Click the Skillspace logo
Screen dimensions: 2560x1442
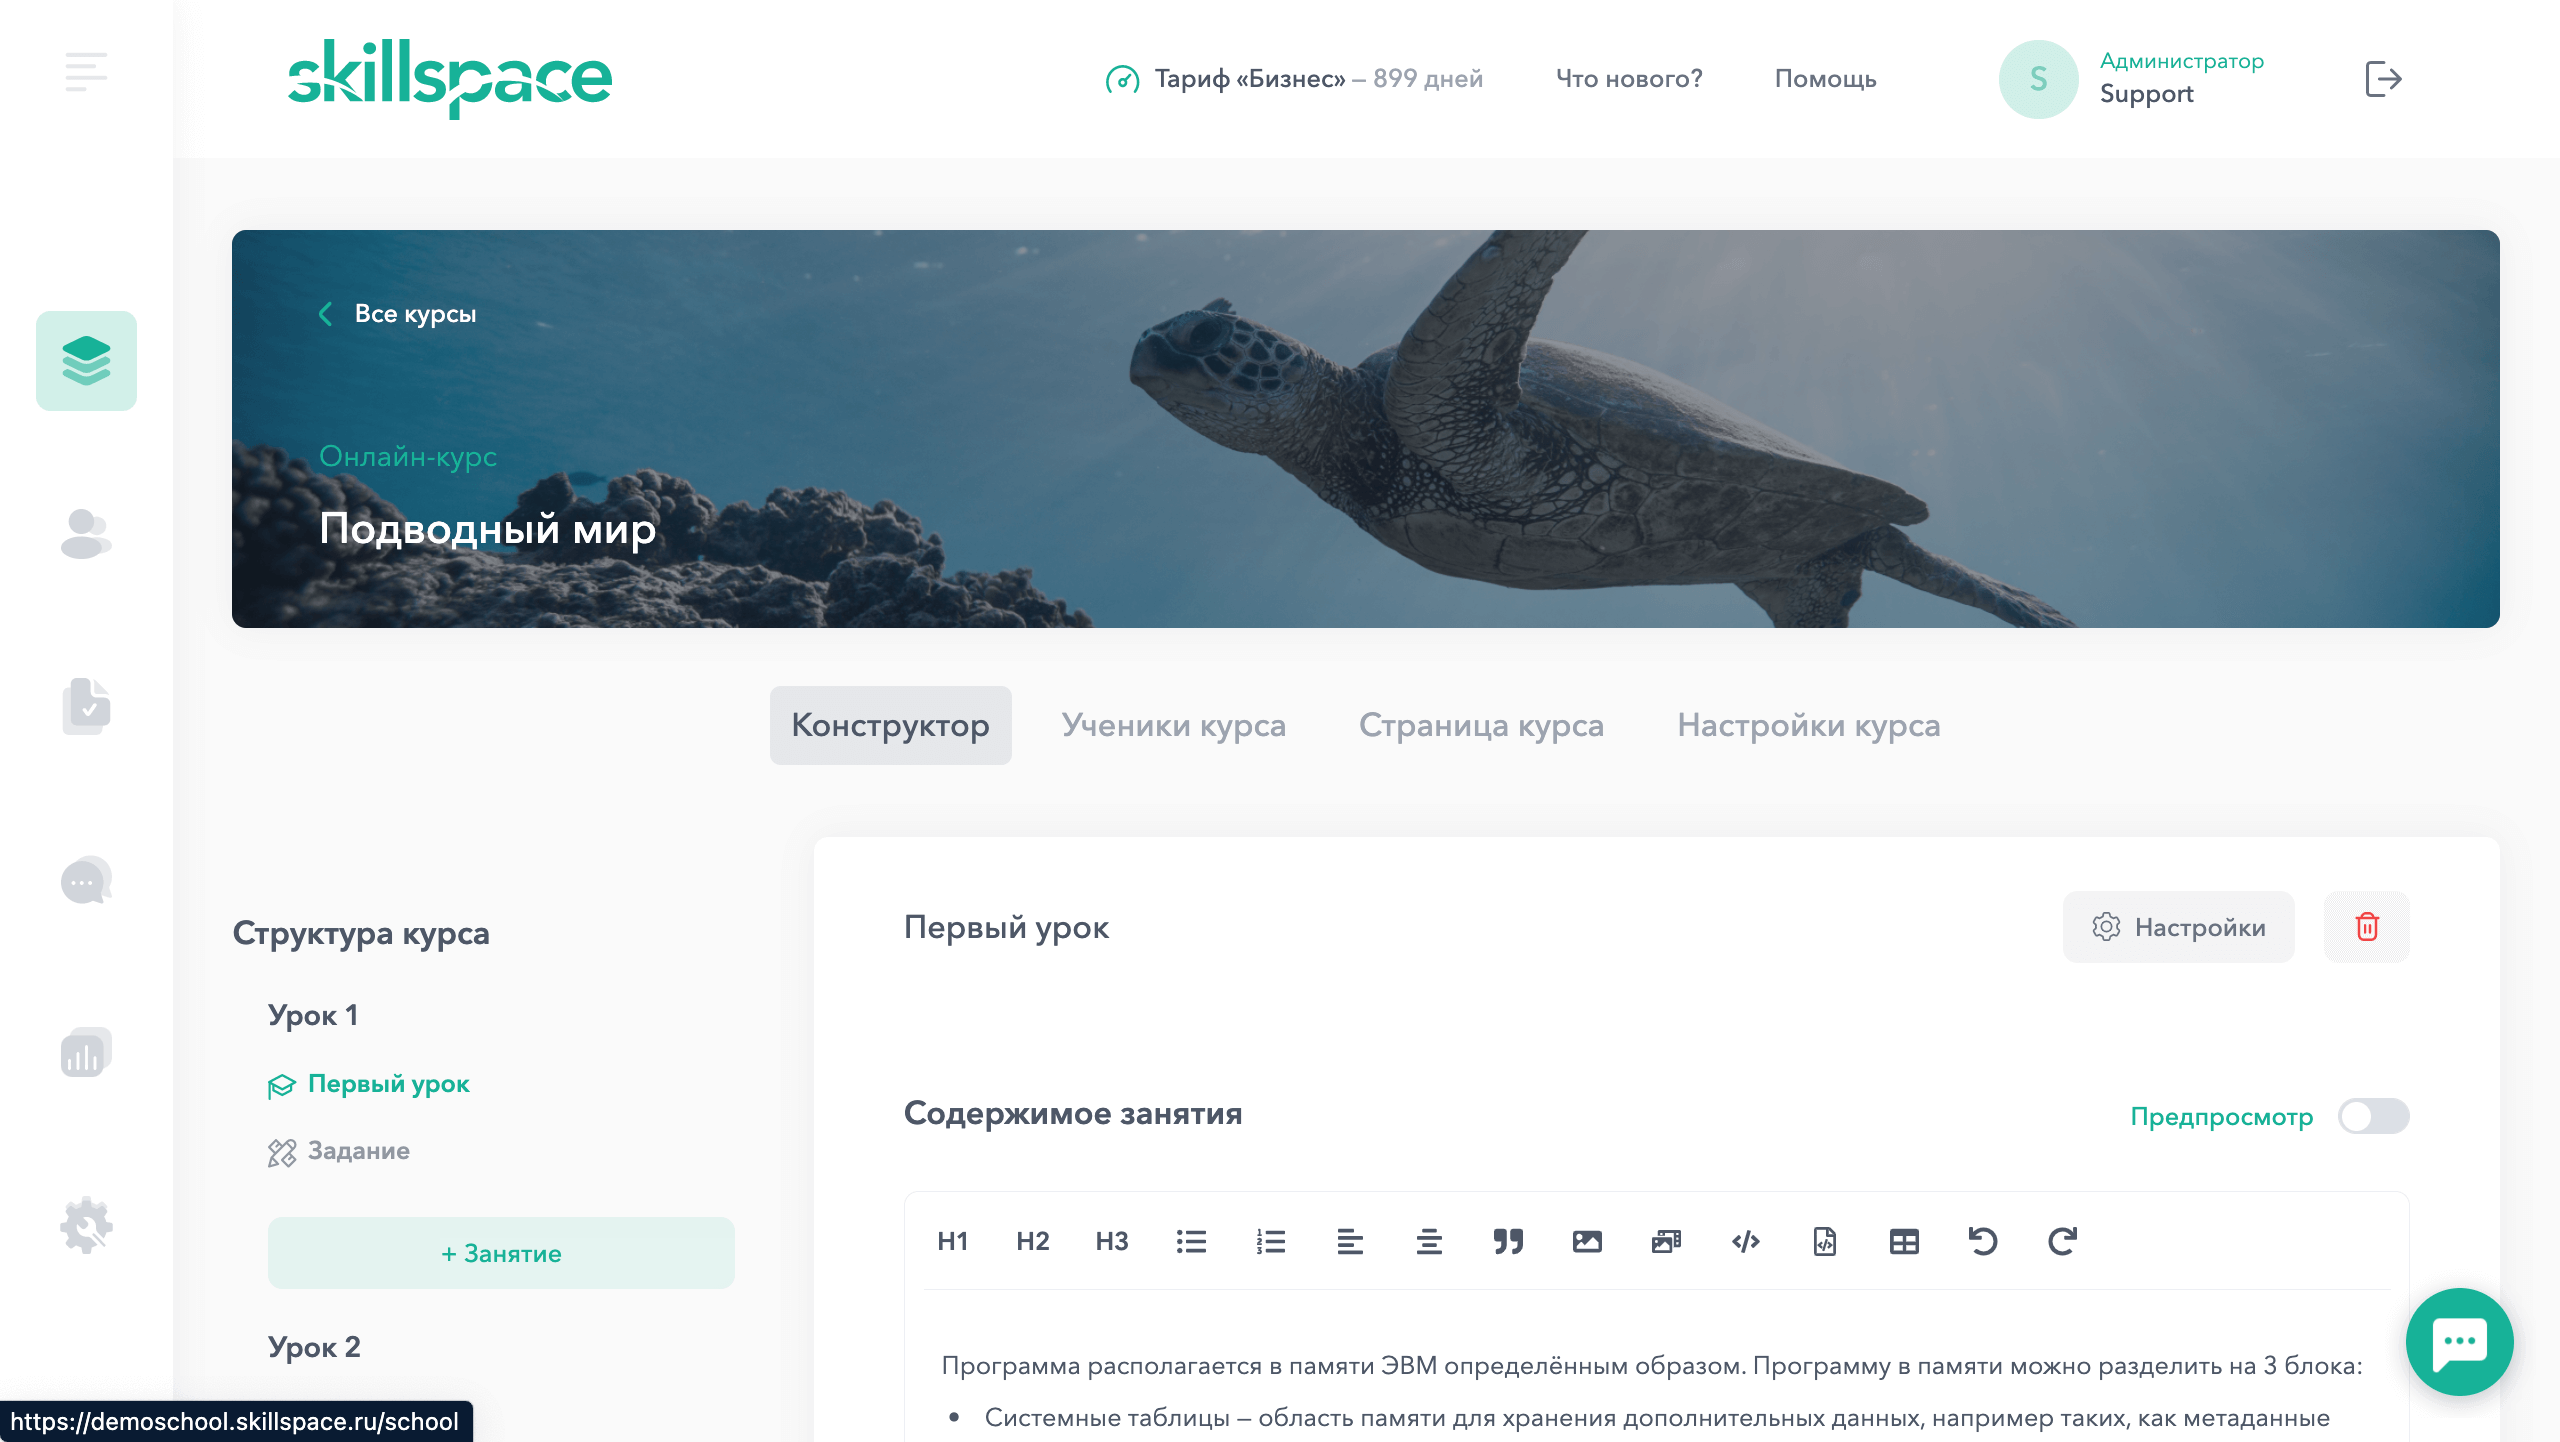pyautogui.click(x=450, y=79)
